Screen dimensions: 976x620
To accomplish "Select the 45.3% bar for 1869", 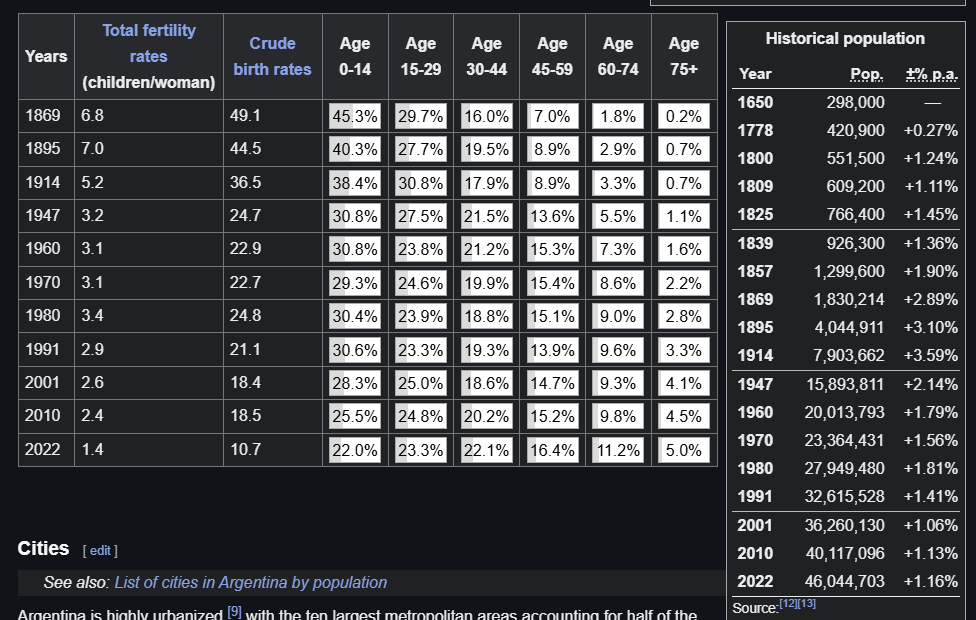I will (x=355, y=116).
